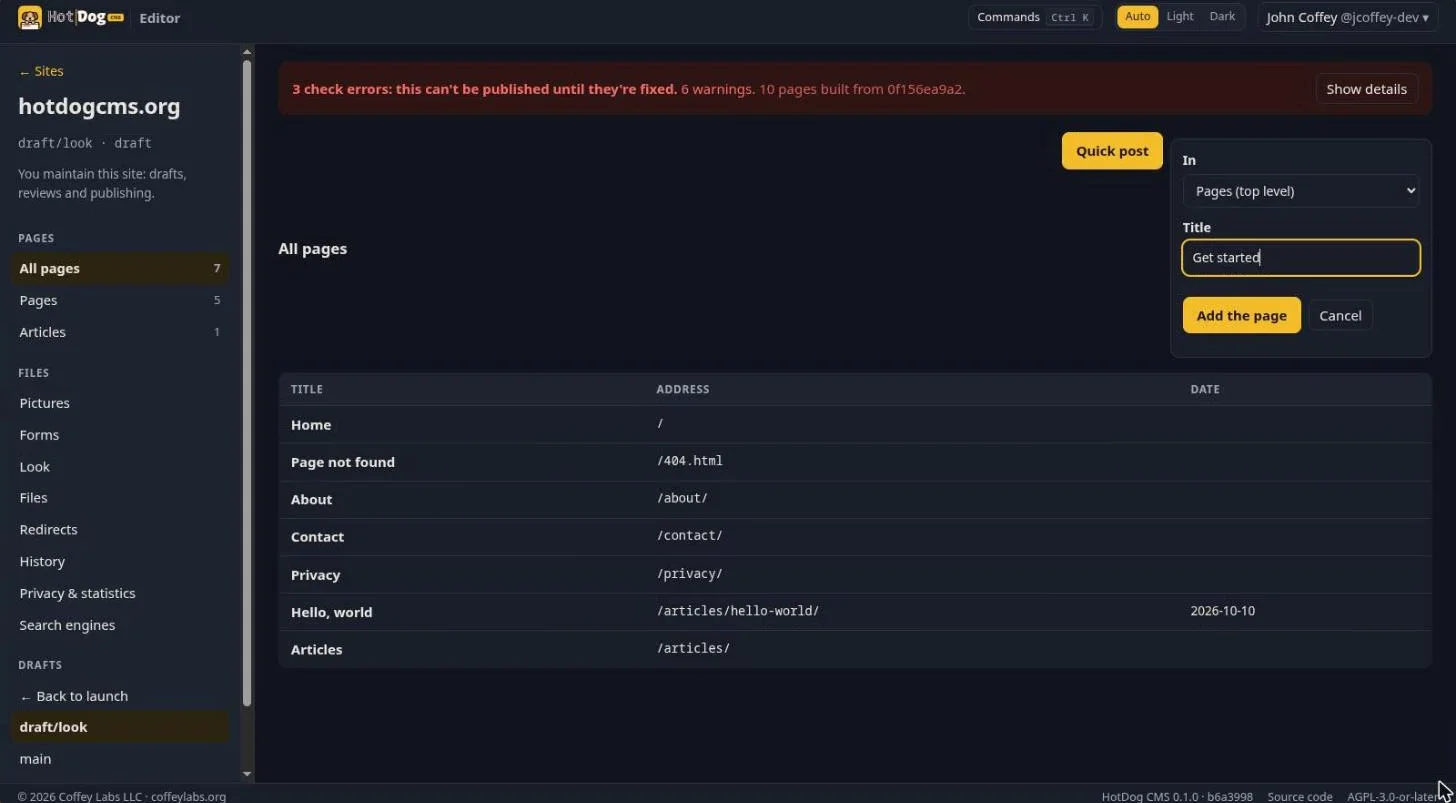
Task: Switch theme to Dark mode
Action: 1222,17
